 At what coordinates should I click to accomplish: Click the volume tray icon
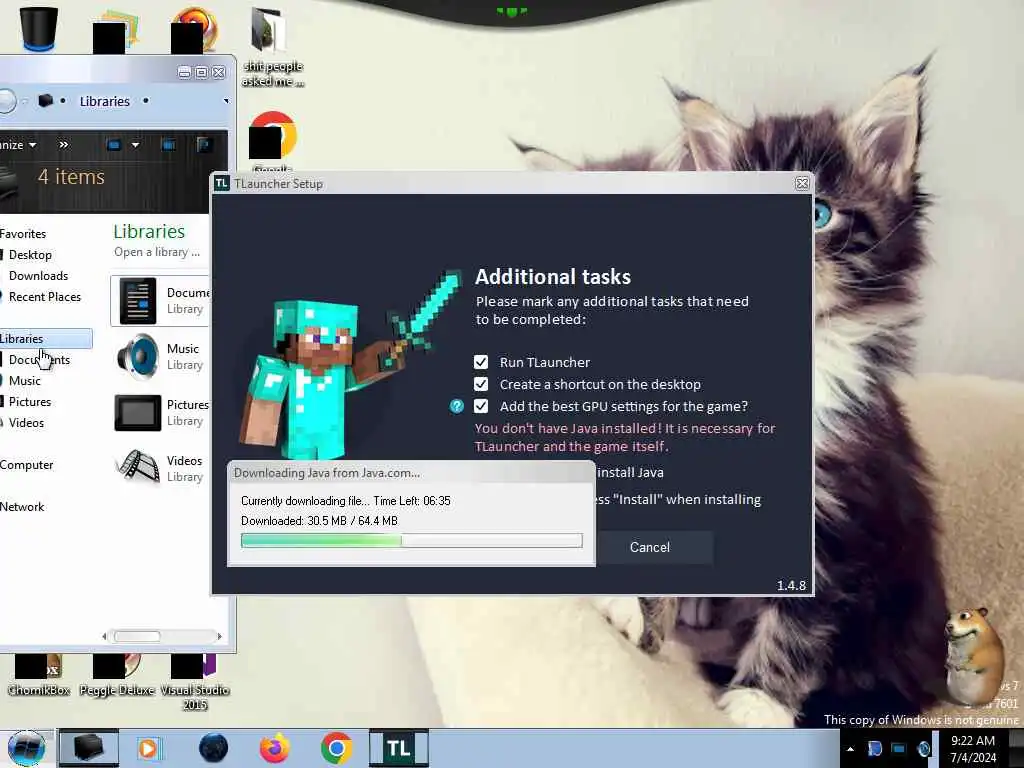pyautogui.click(x=923, y=749)
